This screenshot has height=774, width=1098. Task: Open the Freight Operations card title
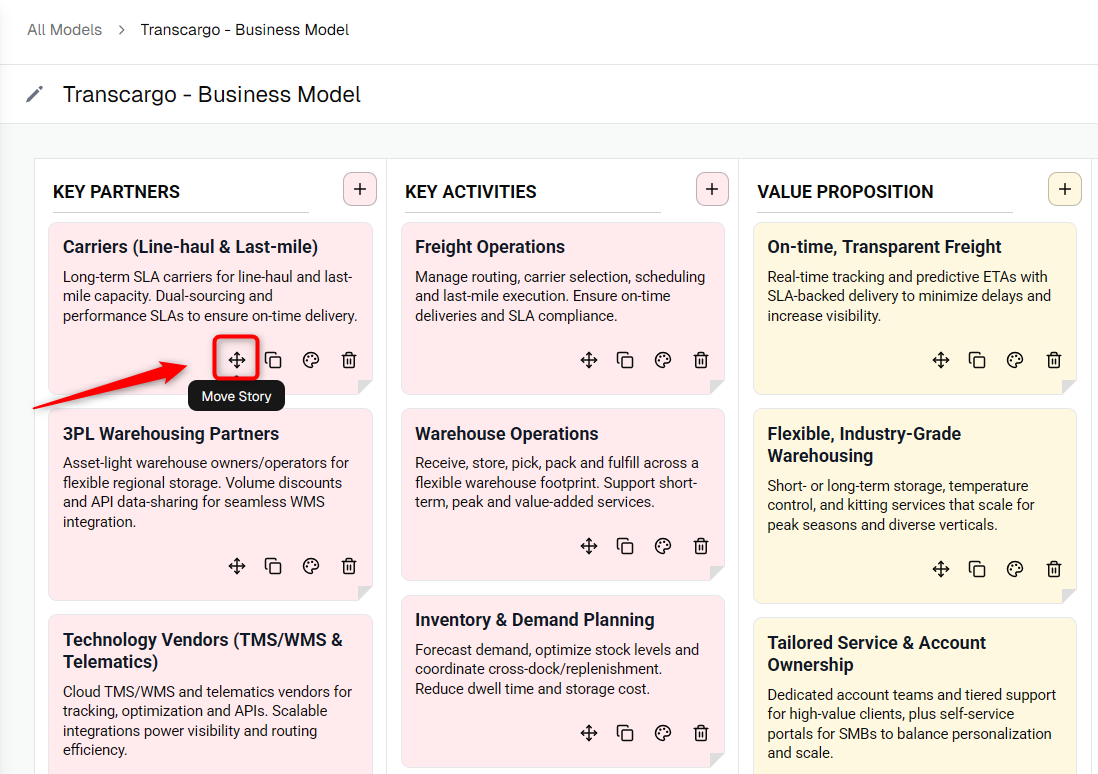489,247
